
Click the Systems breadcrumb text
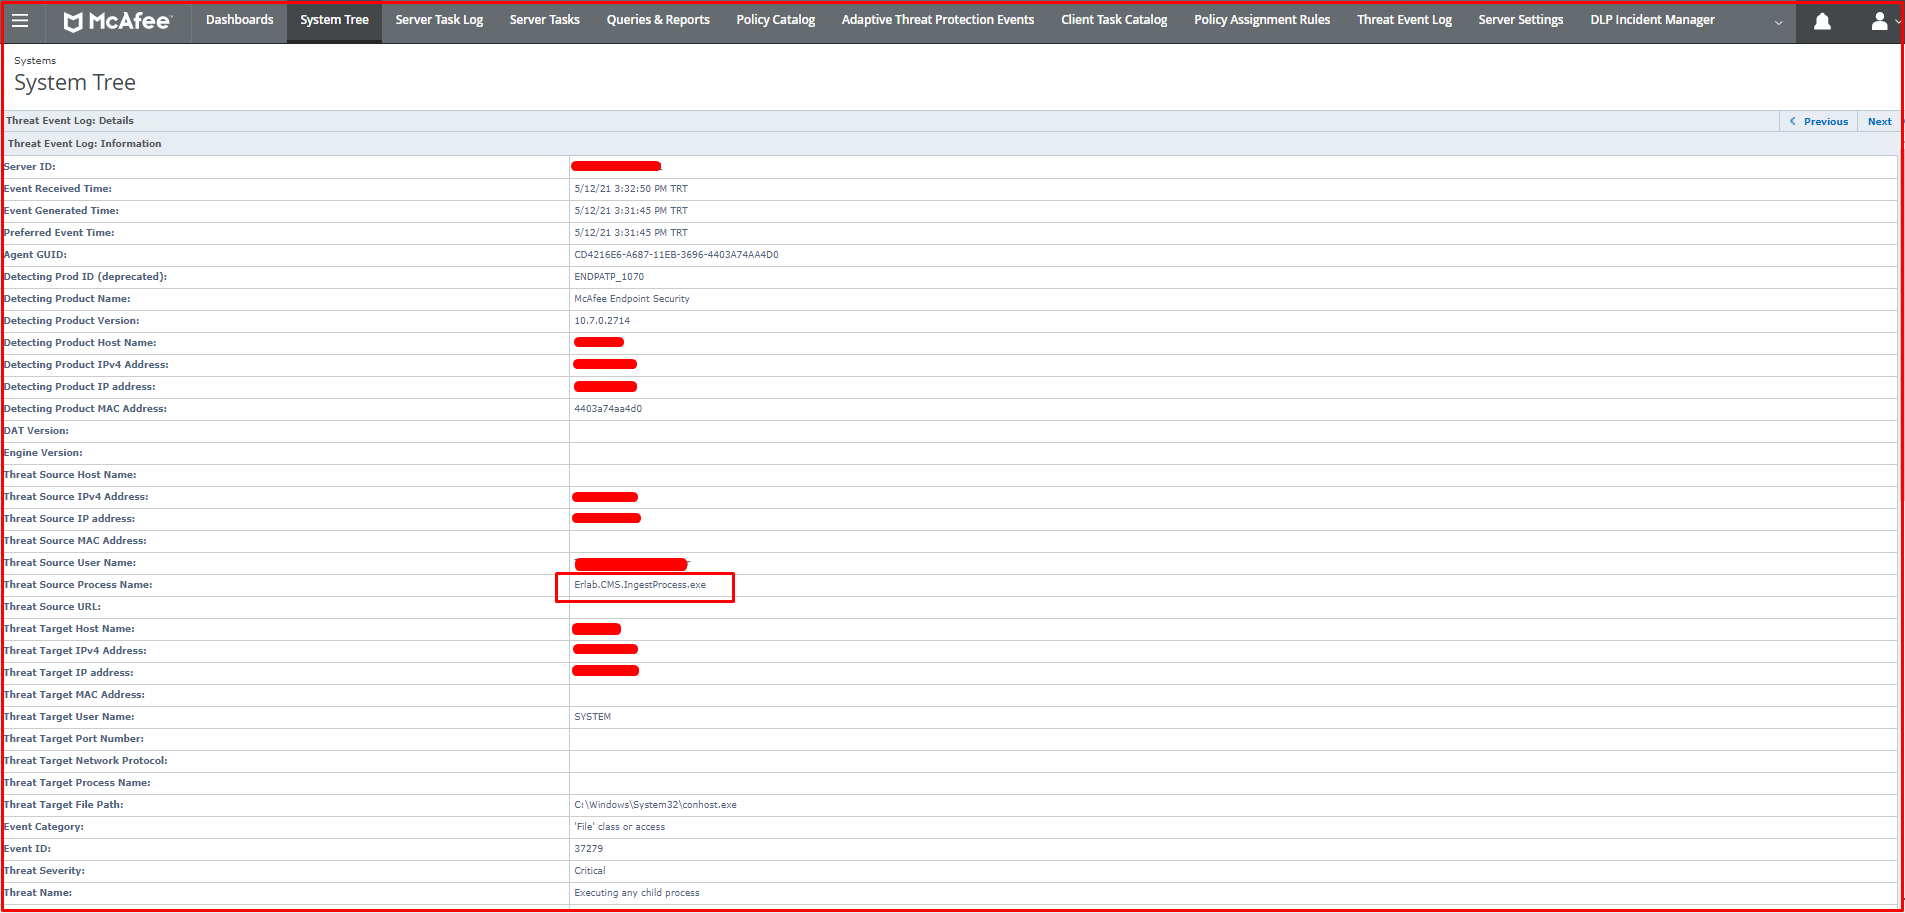click(35, 61)
